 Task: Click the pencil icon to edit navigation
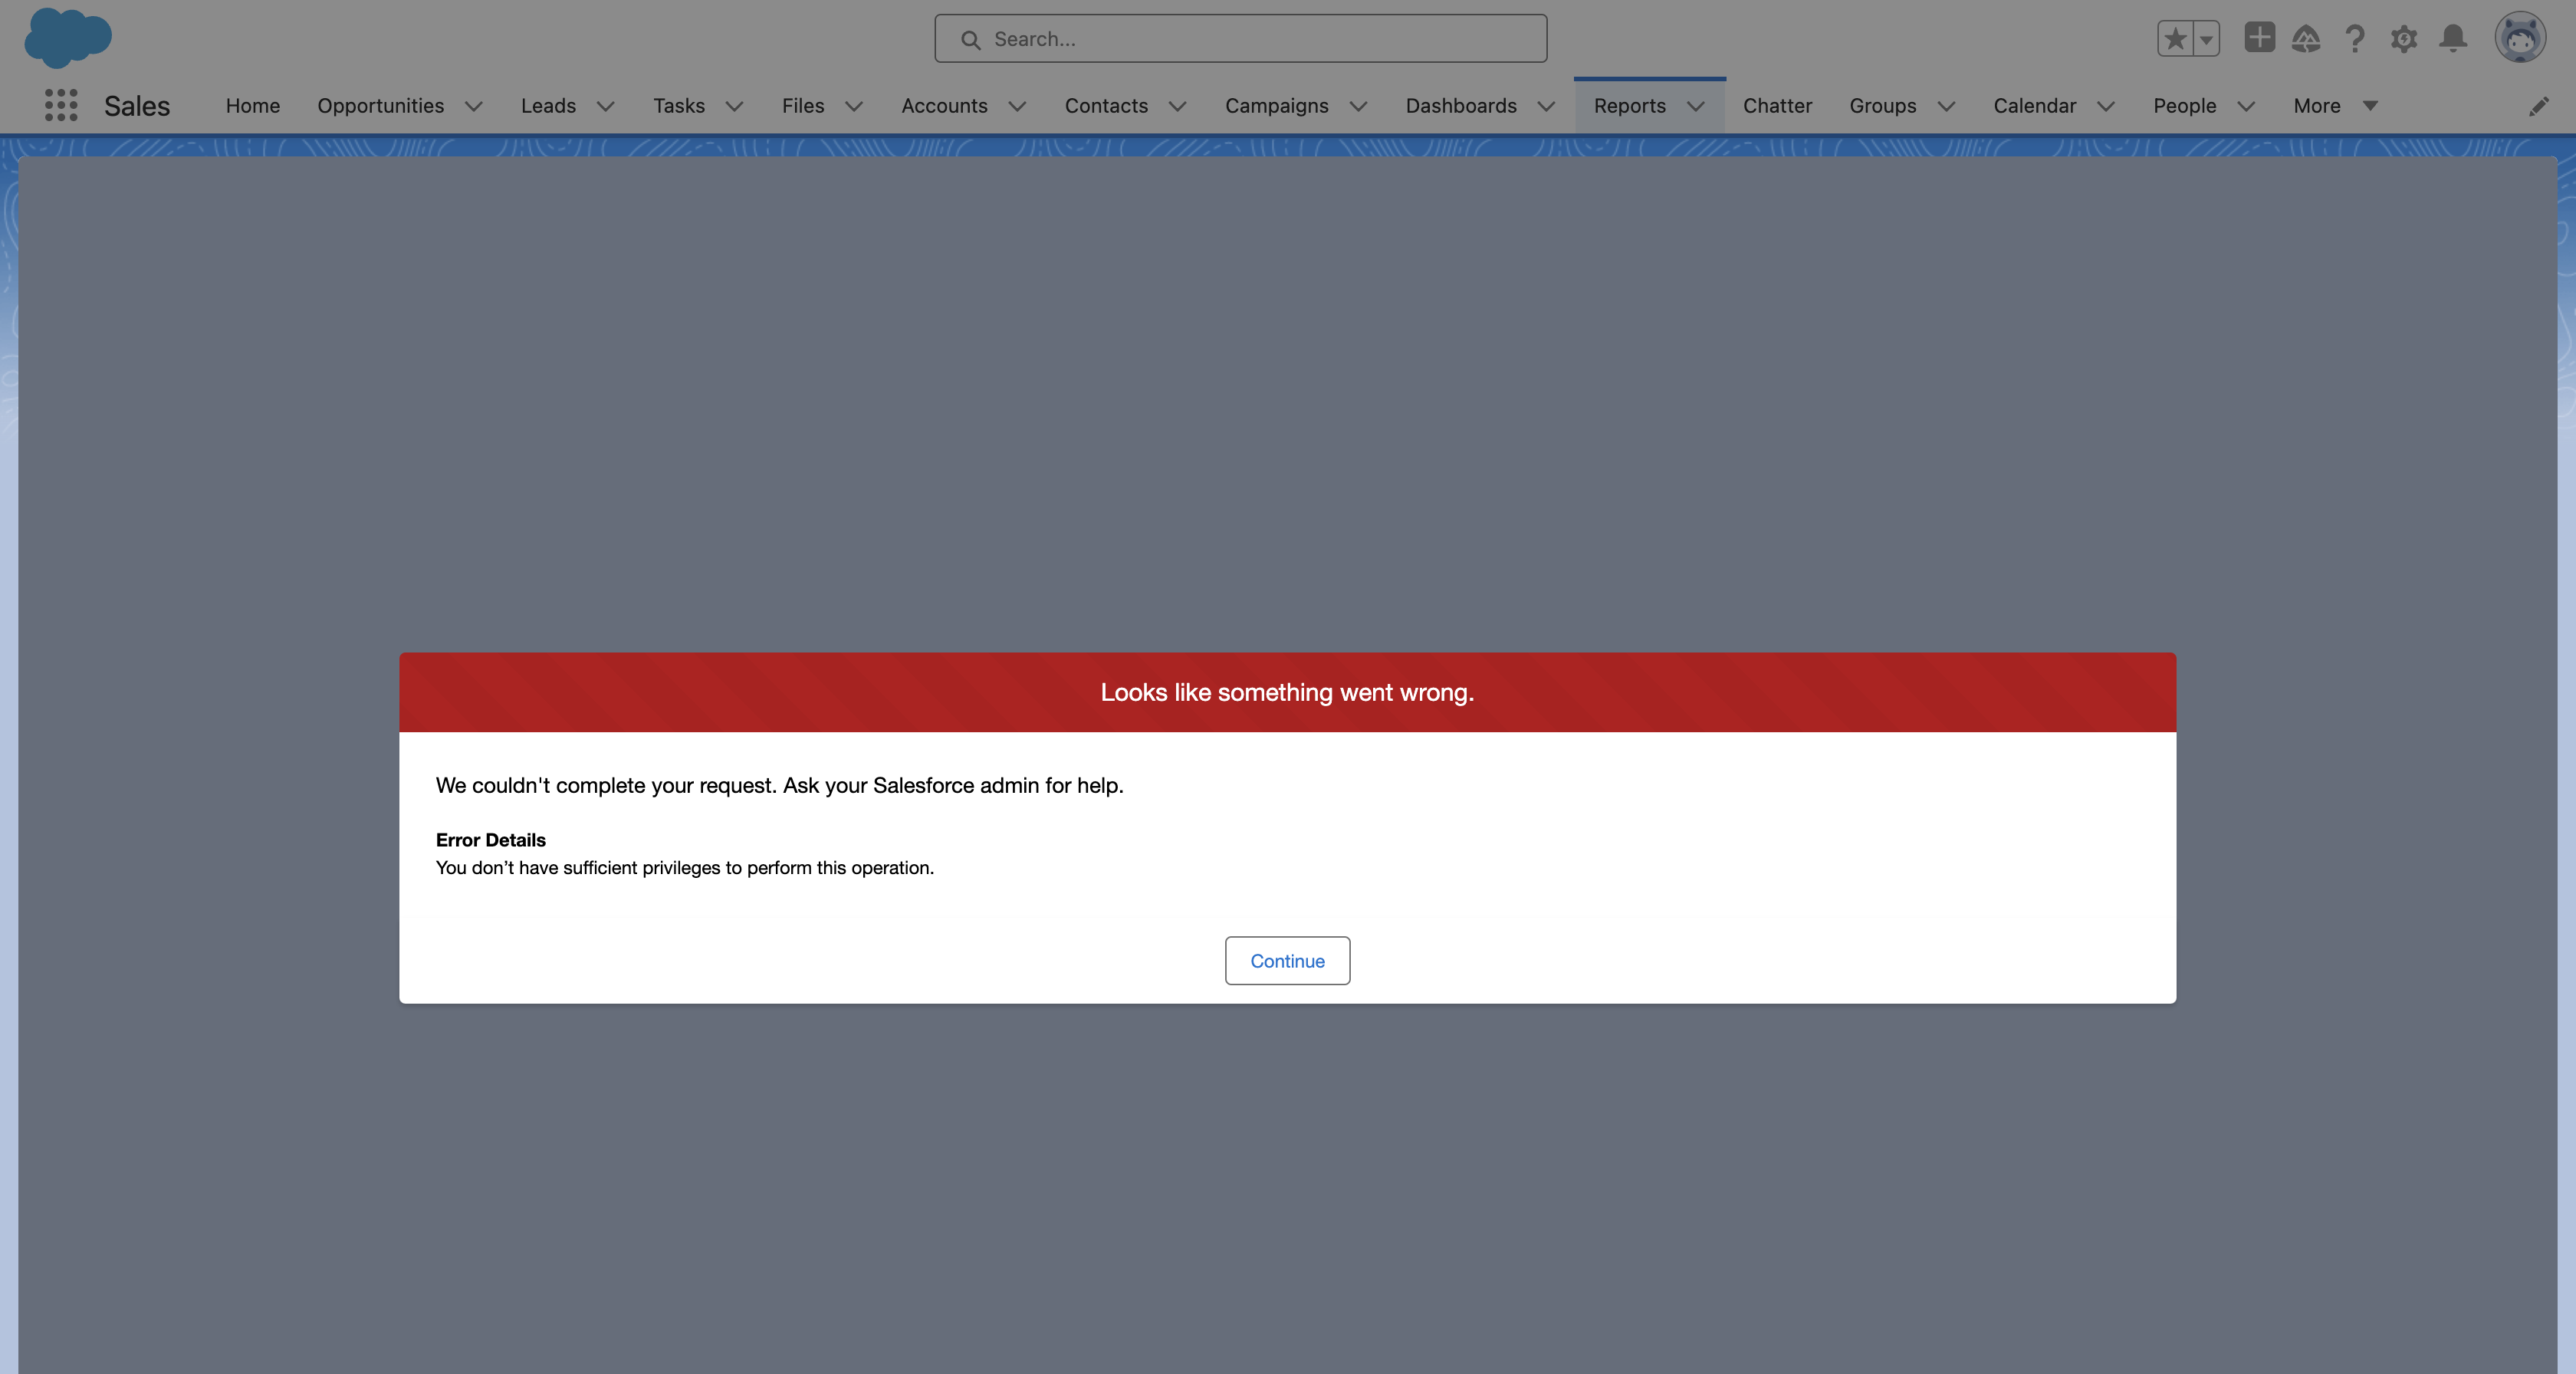(2538, 106)
